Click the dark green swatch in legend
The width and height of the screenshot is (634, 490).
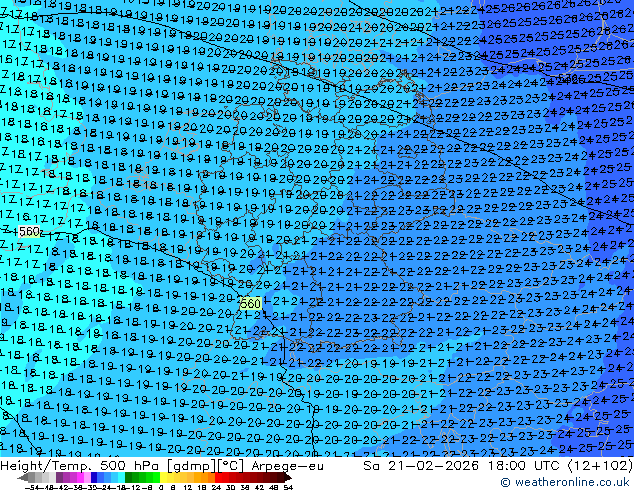(128, 477)
